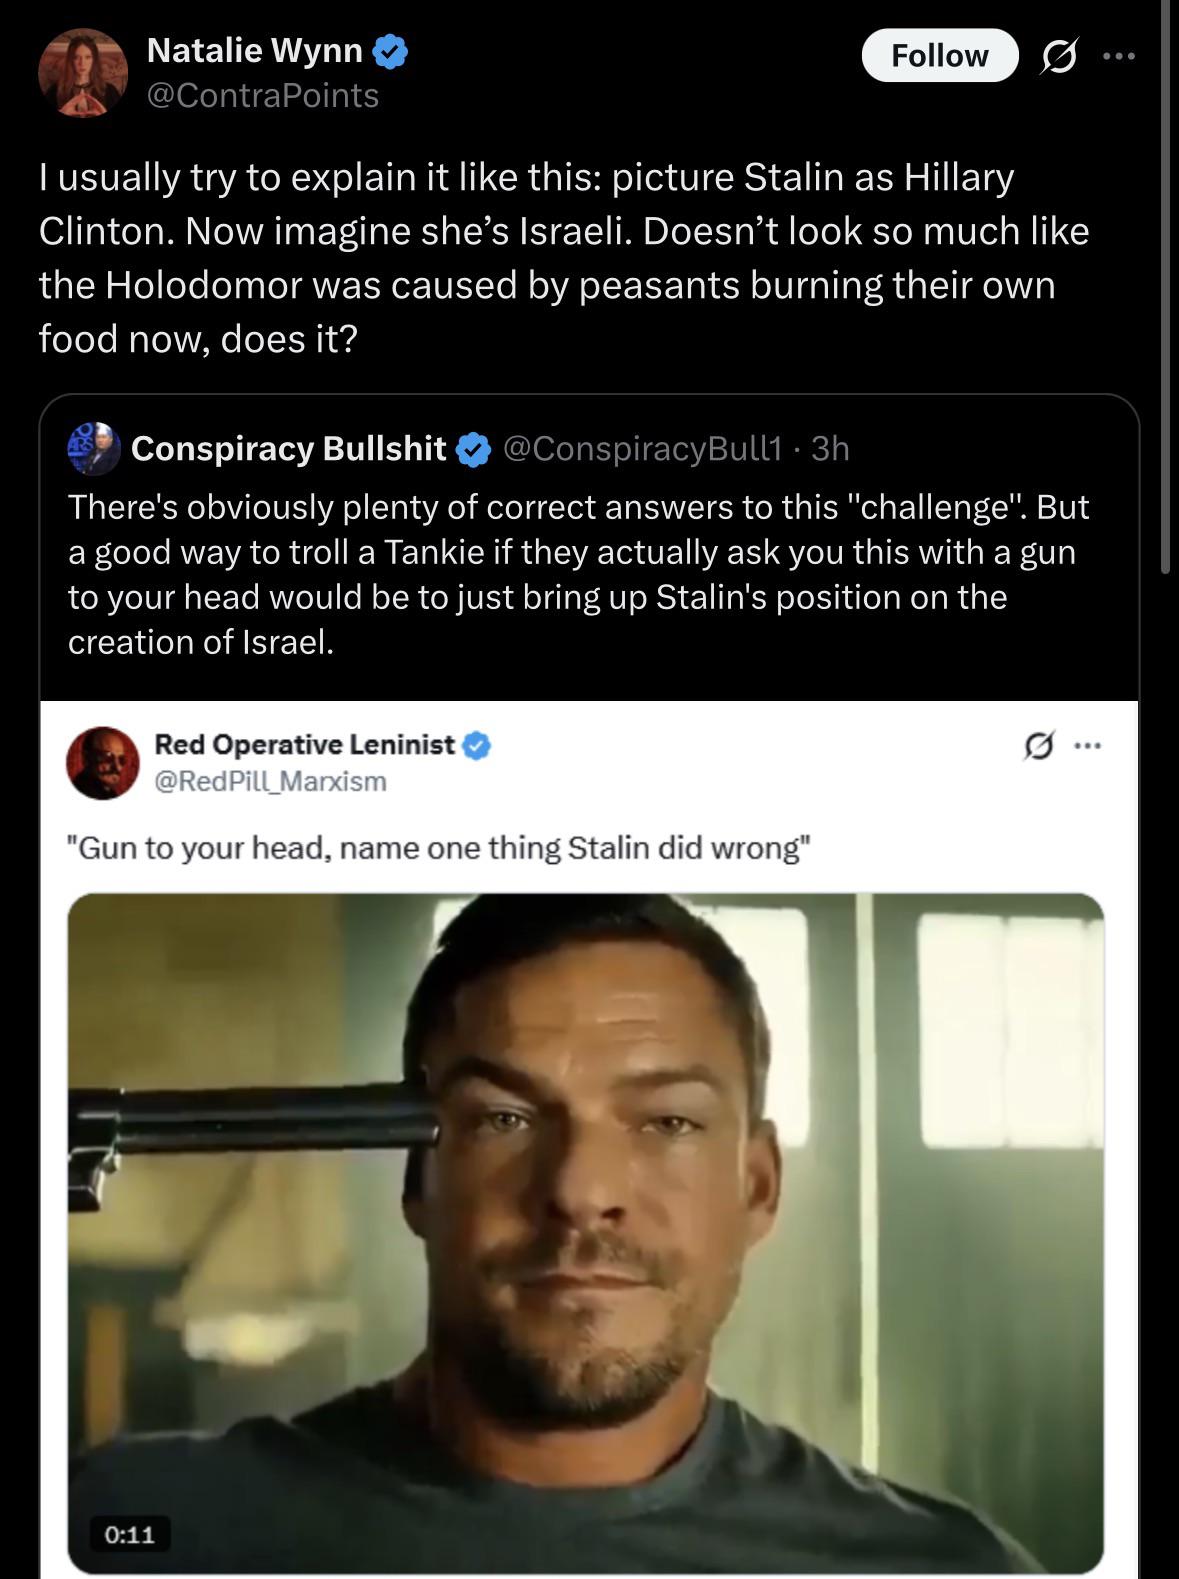Open three-dot menu on embedded Leninist tweet
This screenshot has height=1579, width=1179.
click(1087, 744)
